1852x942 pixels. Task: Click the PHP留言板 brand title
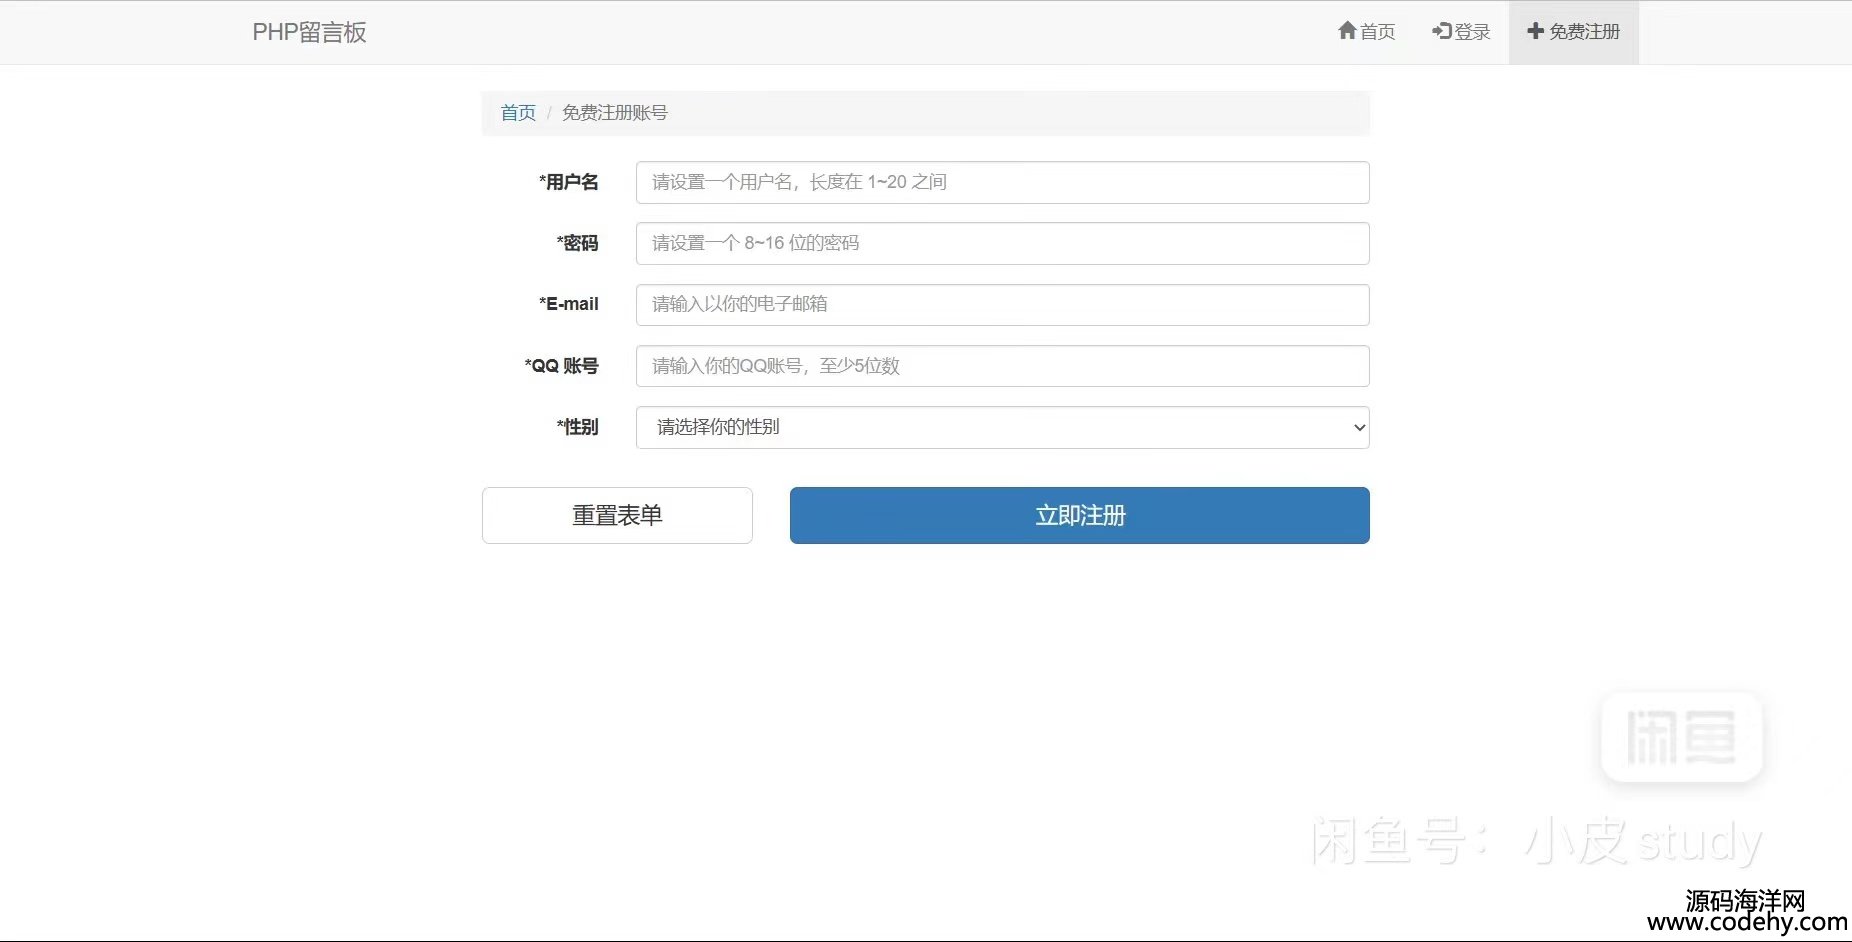pos(309,32)
